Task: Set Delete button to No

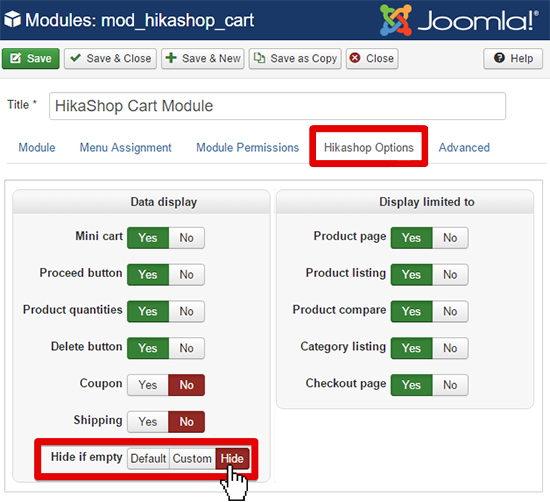Action: [x=187, y=348]
